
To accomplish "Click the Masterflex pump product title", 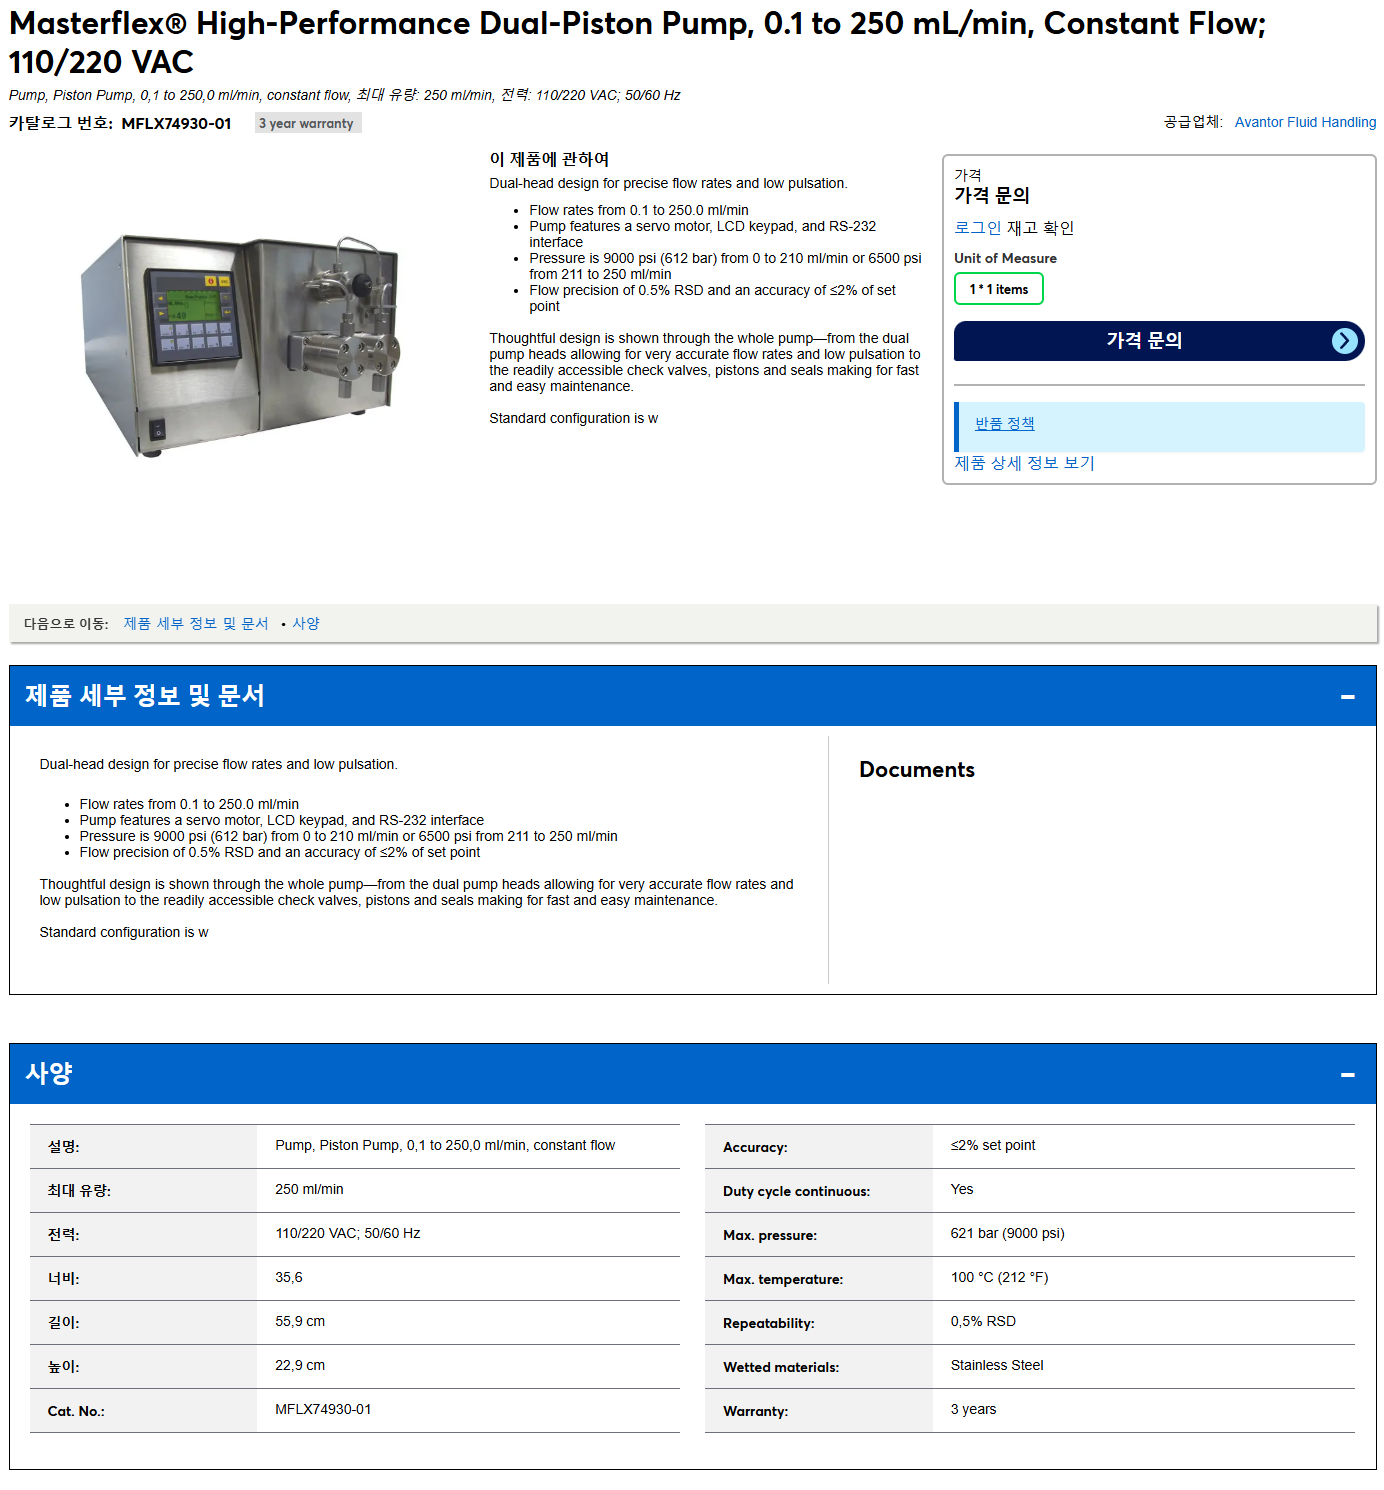I will (637, 42).
